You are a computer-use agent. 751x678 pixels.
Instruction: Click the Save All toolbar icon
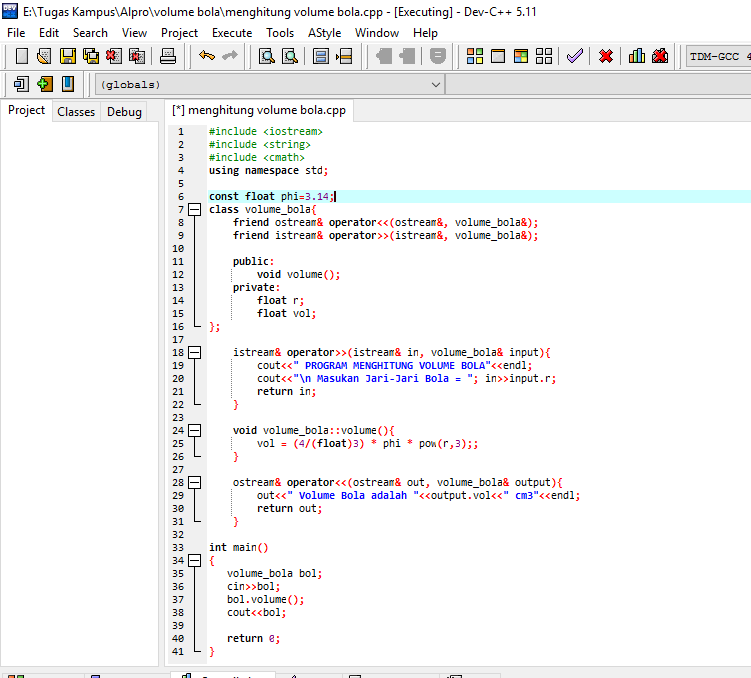(91, 56)
